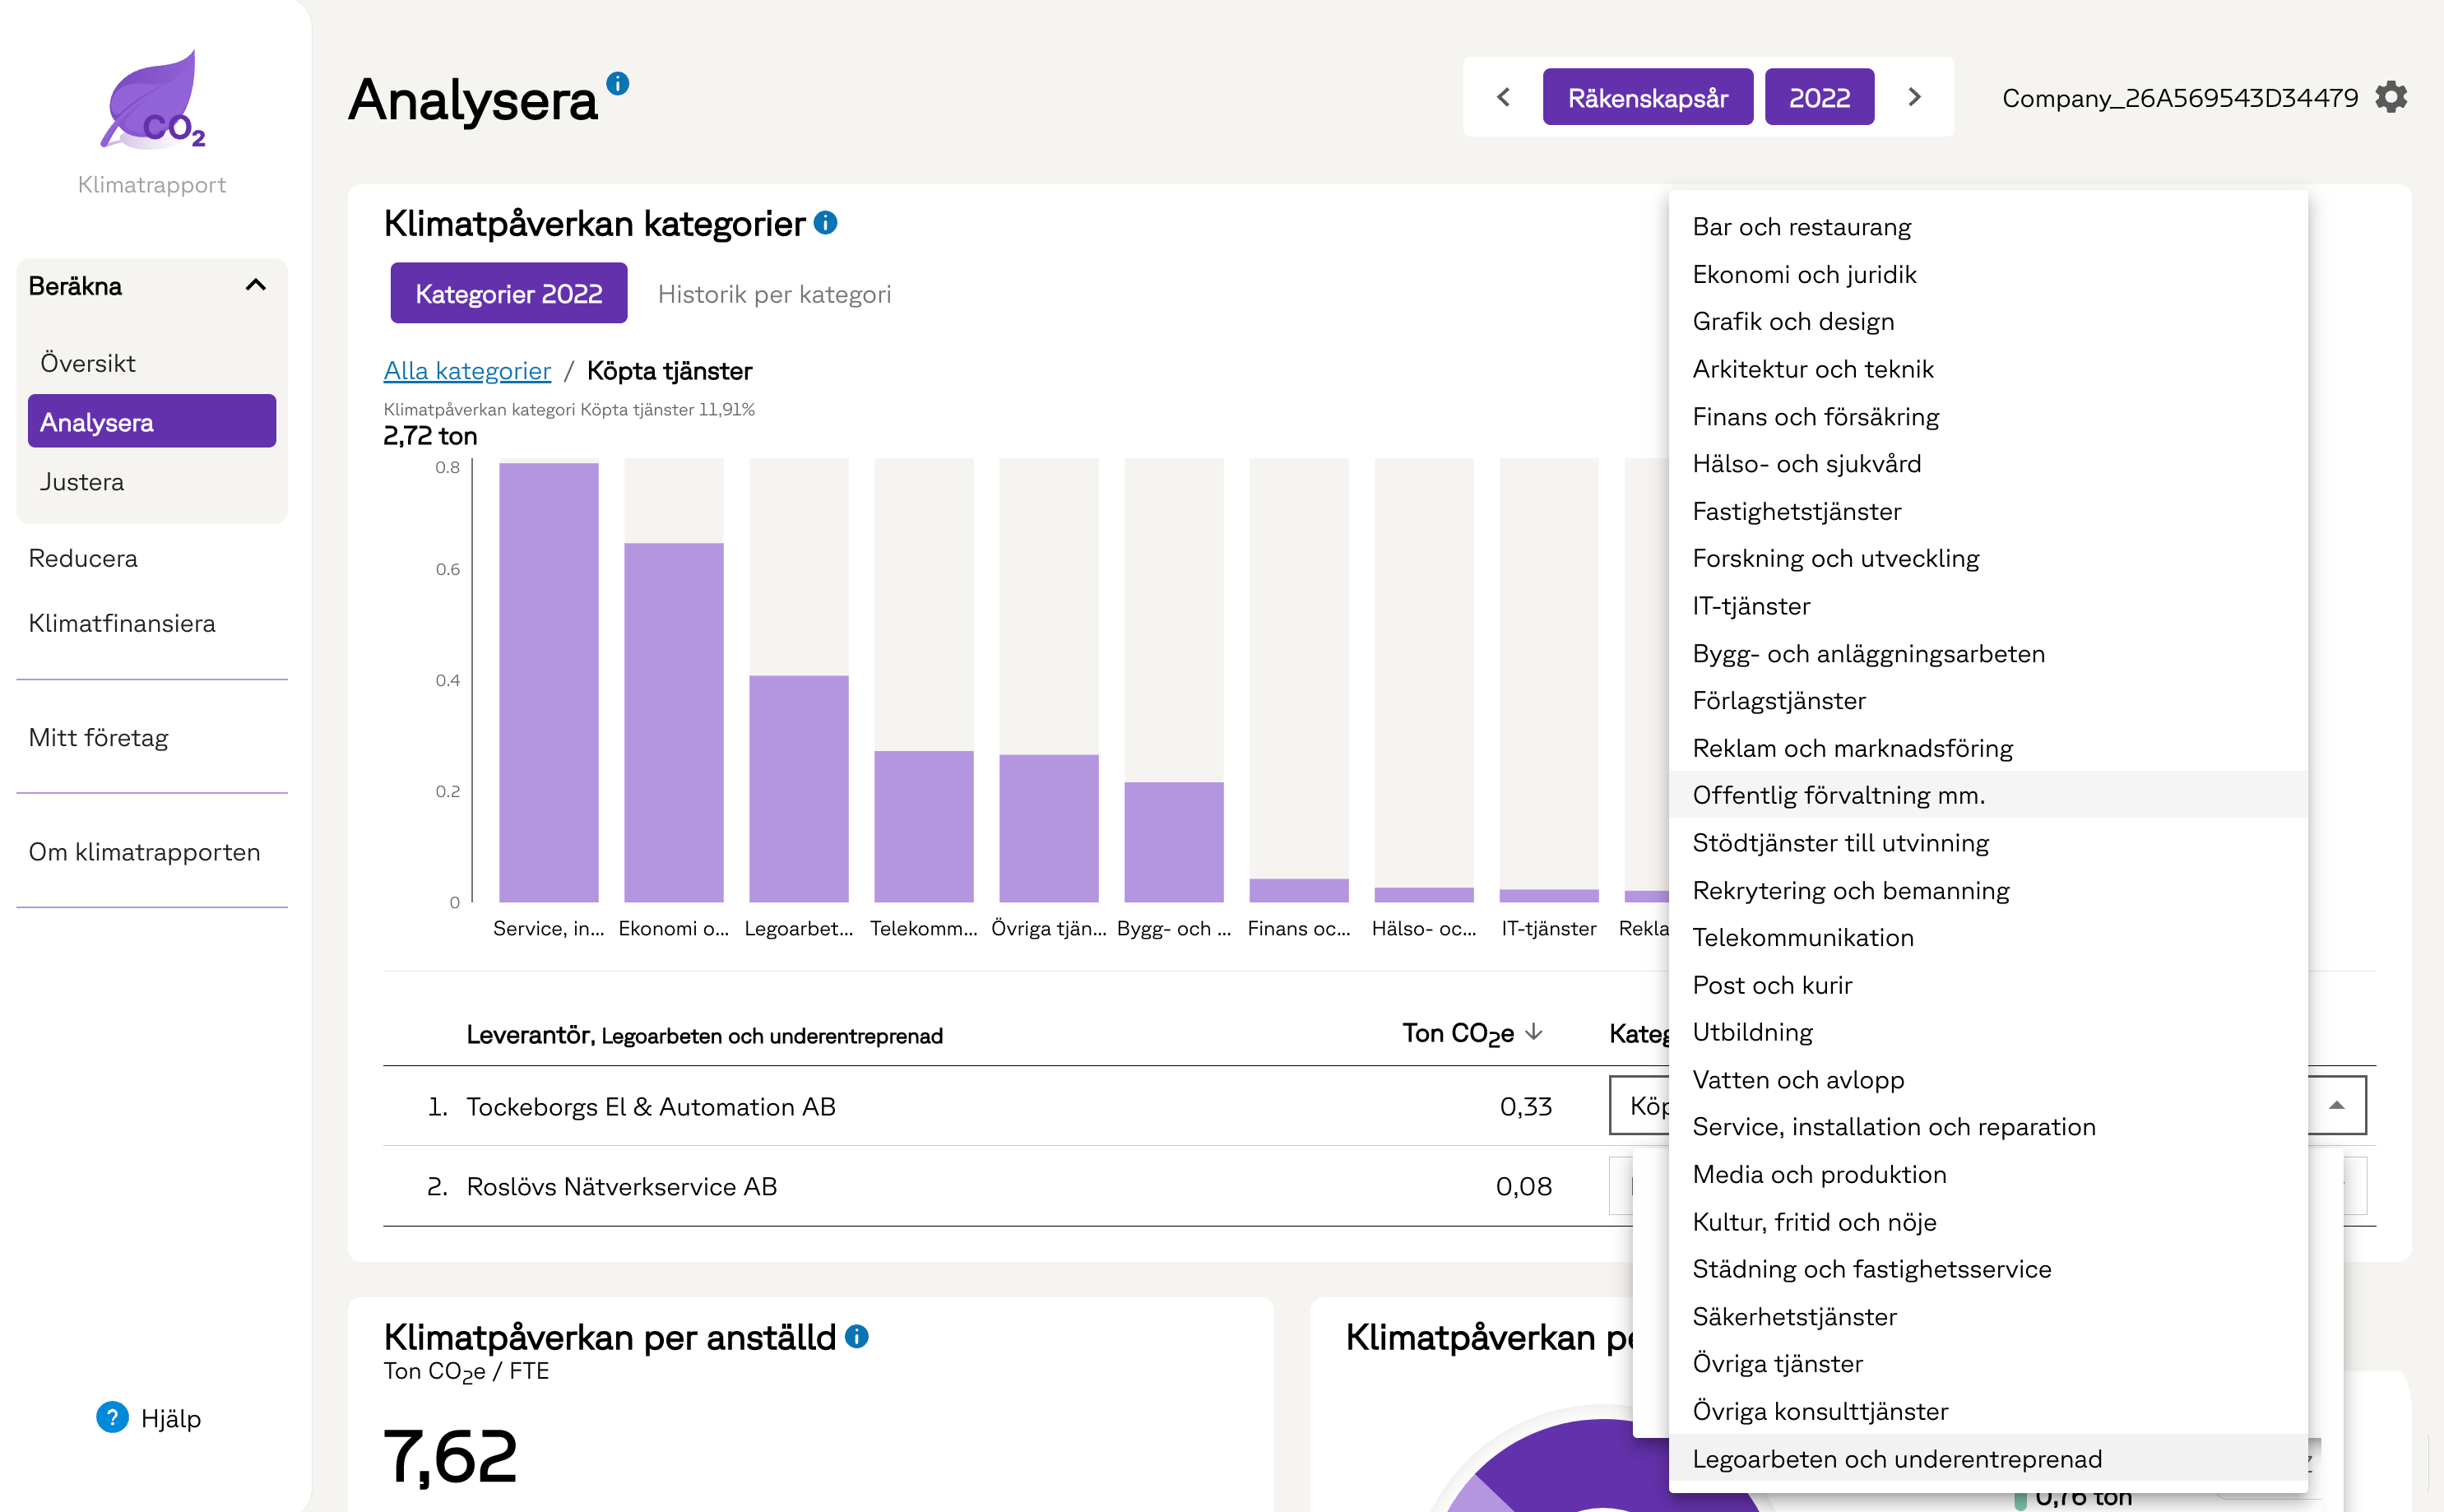Close category dropdown for Tockeborgs row
The height and width of the screenshot is (1512, 2444).
pyautogui.click(x=2336, y=1105)
